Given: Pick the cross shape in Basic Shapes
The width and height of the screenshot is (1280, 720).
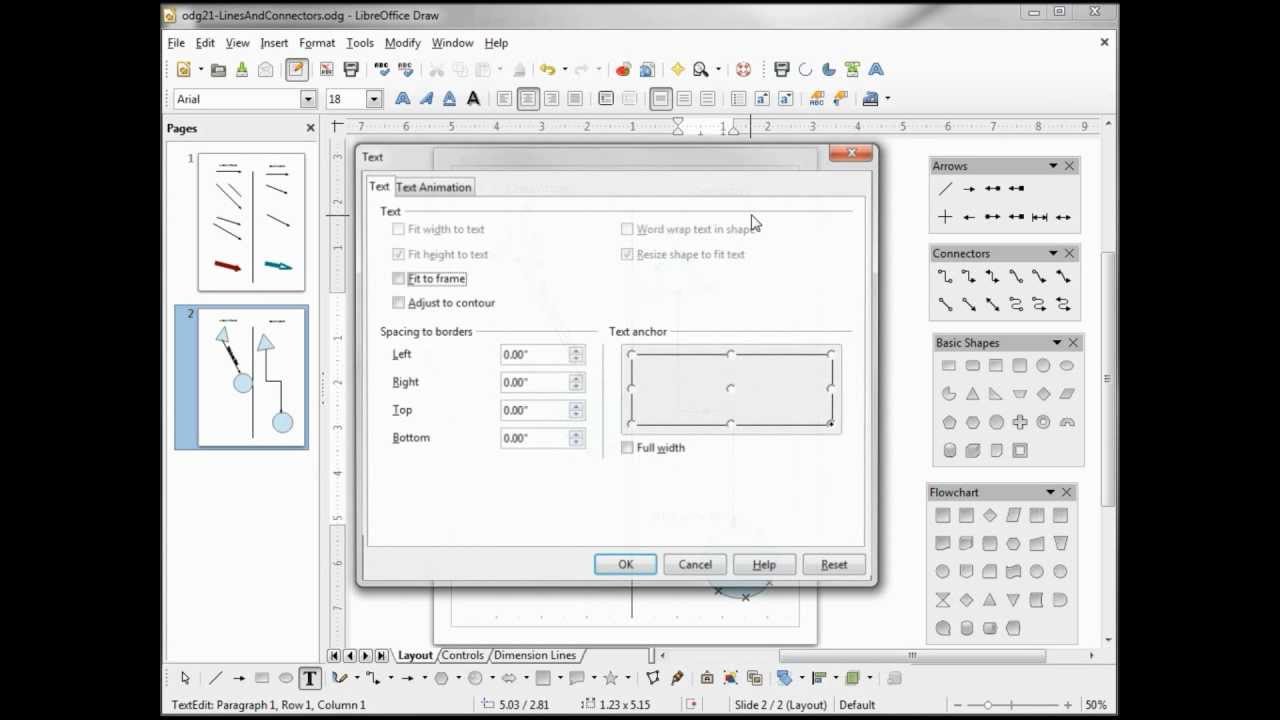Looking at the screenshot, I should pos(1019,422).
